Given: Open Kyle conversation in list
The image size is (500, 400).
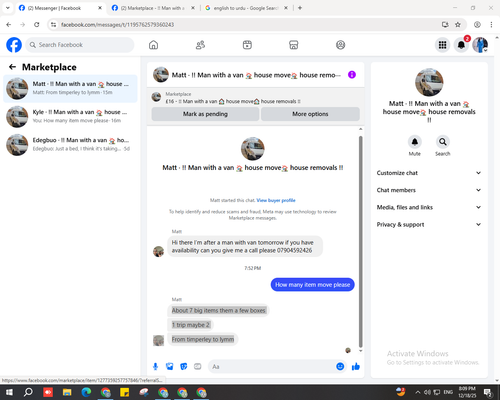Looking at the screenshot, I should 70,117.
